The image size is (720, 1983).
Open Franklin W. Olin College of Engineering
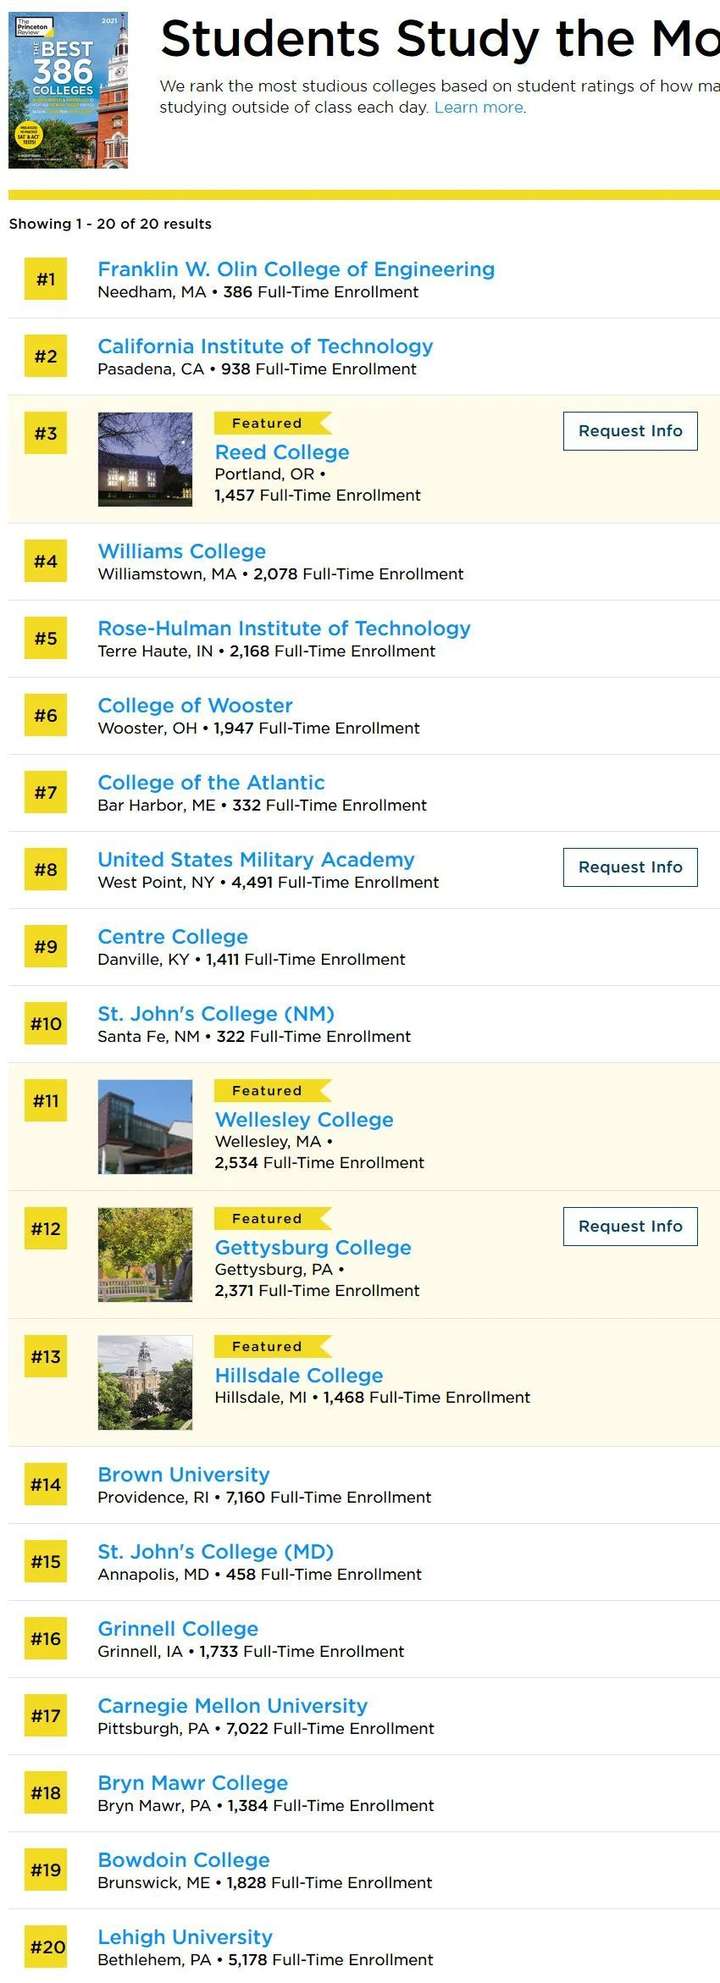tap(296, 269)
